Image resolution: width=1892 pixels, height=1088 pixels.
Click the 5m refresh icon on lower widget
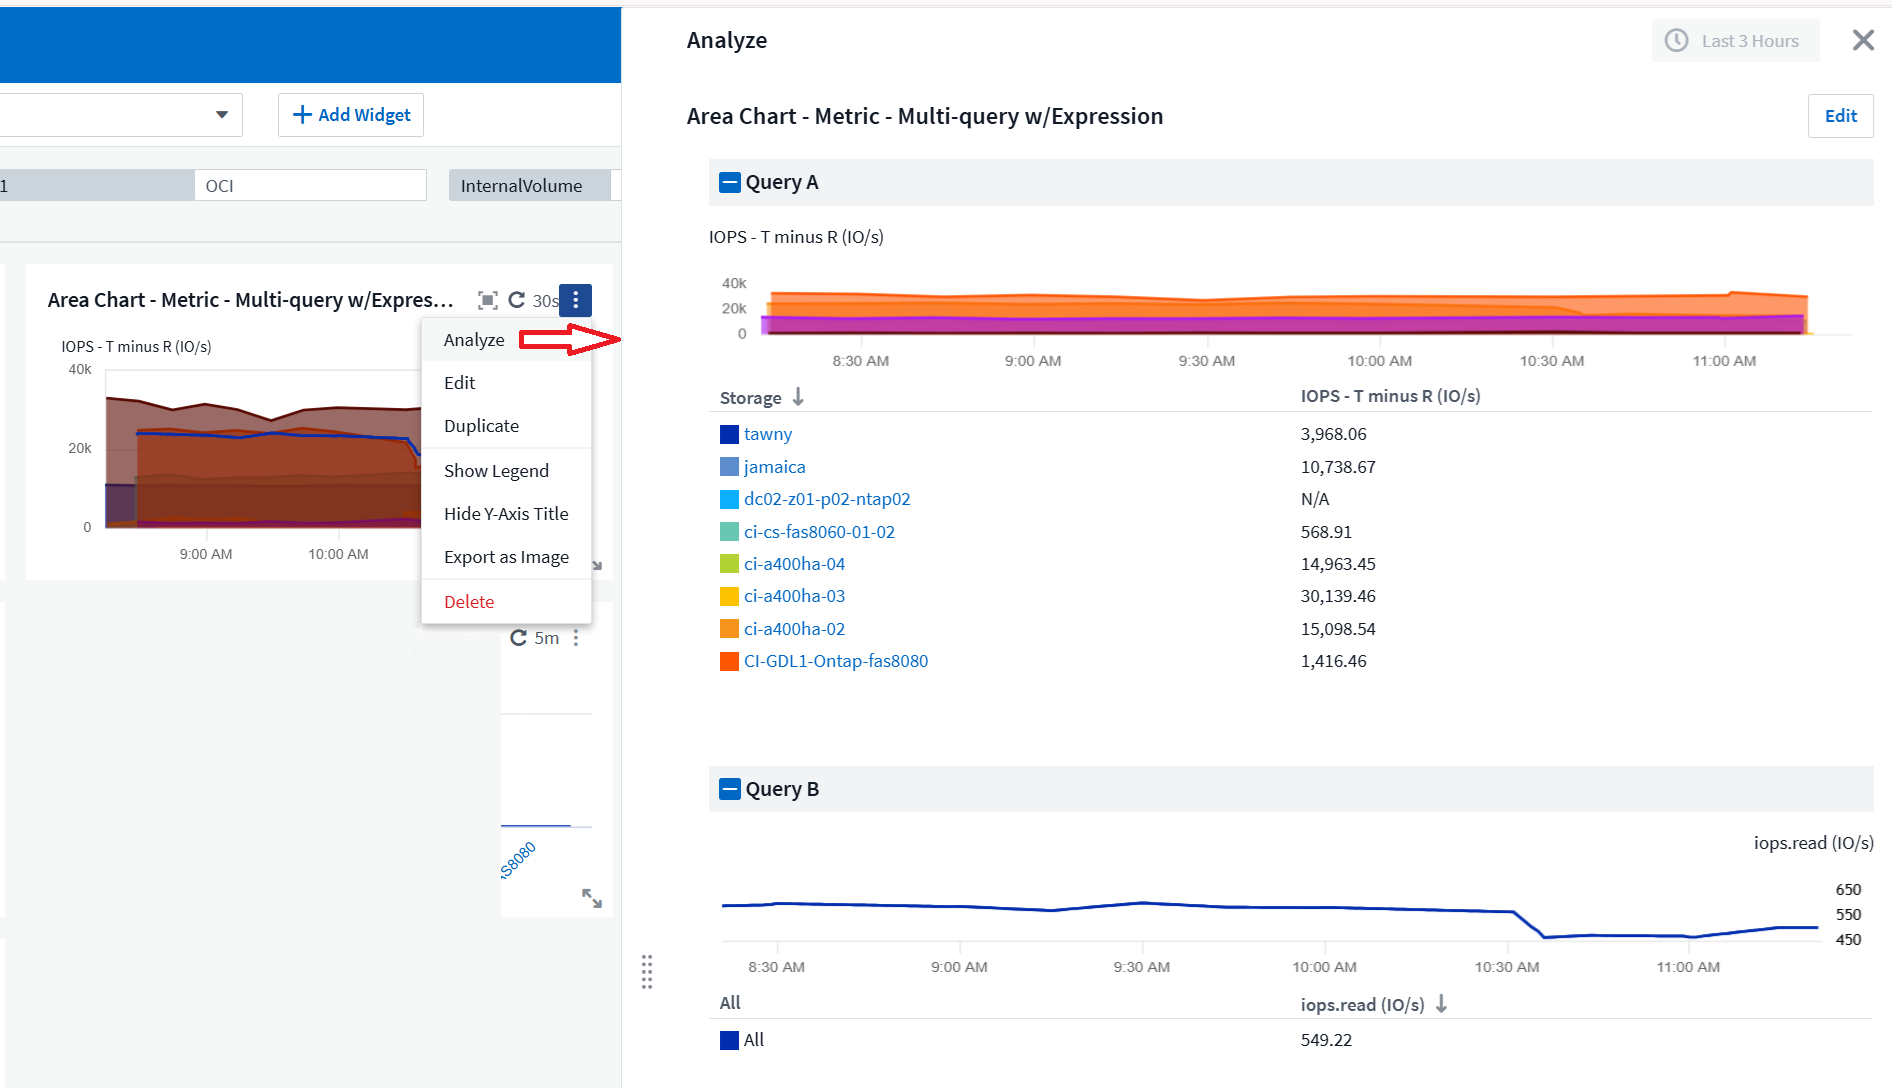(x=519, y=637)
